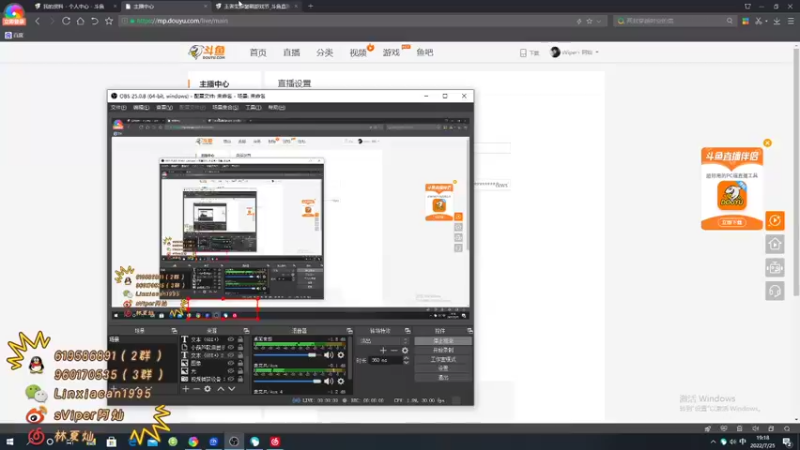Image resolution: width=800 pixels, height=450 pixels.
Task: Move selected source up
Action: 220,389
